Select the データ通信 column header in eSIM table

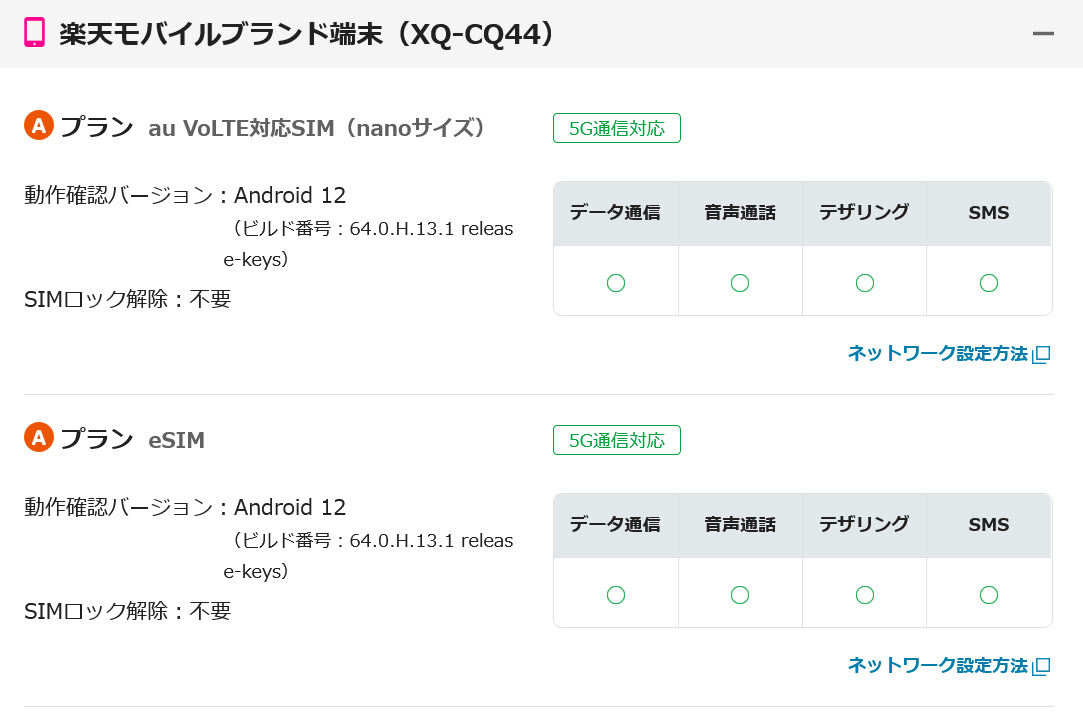point(615,525)
